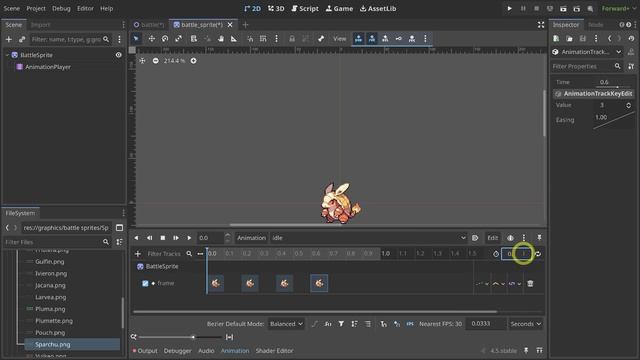Open Bezier Default Mode Balanced dropdown
This screenshot has height=360, width=640.
[x=286, y=324]
